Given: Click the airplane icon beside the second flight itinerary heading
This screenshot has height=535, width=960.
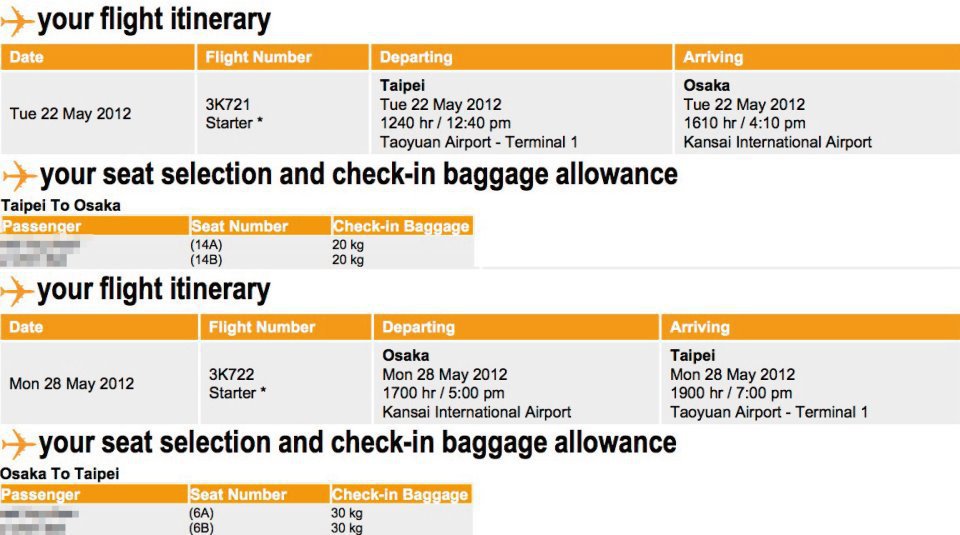Looking at the screenshot, I should tap(18, 292).
